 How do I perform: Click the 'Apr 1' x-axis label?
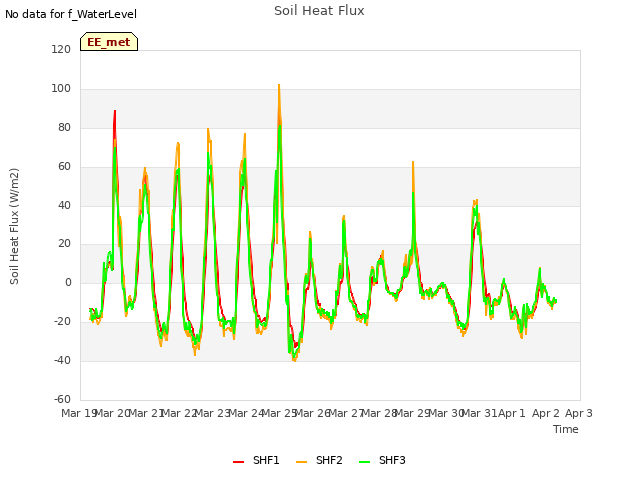point(512,413)
